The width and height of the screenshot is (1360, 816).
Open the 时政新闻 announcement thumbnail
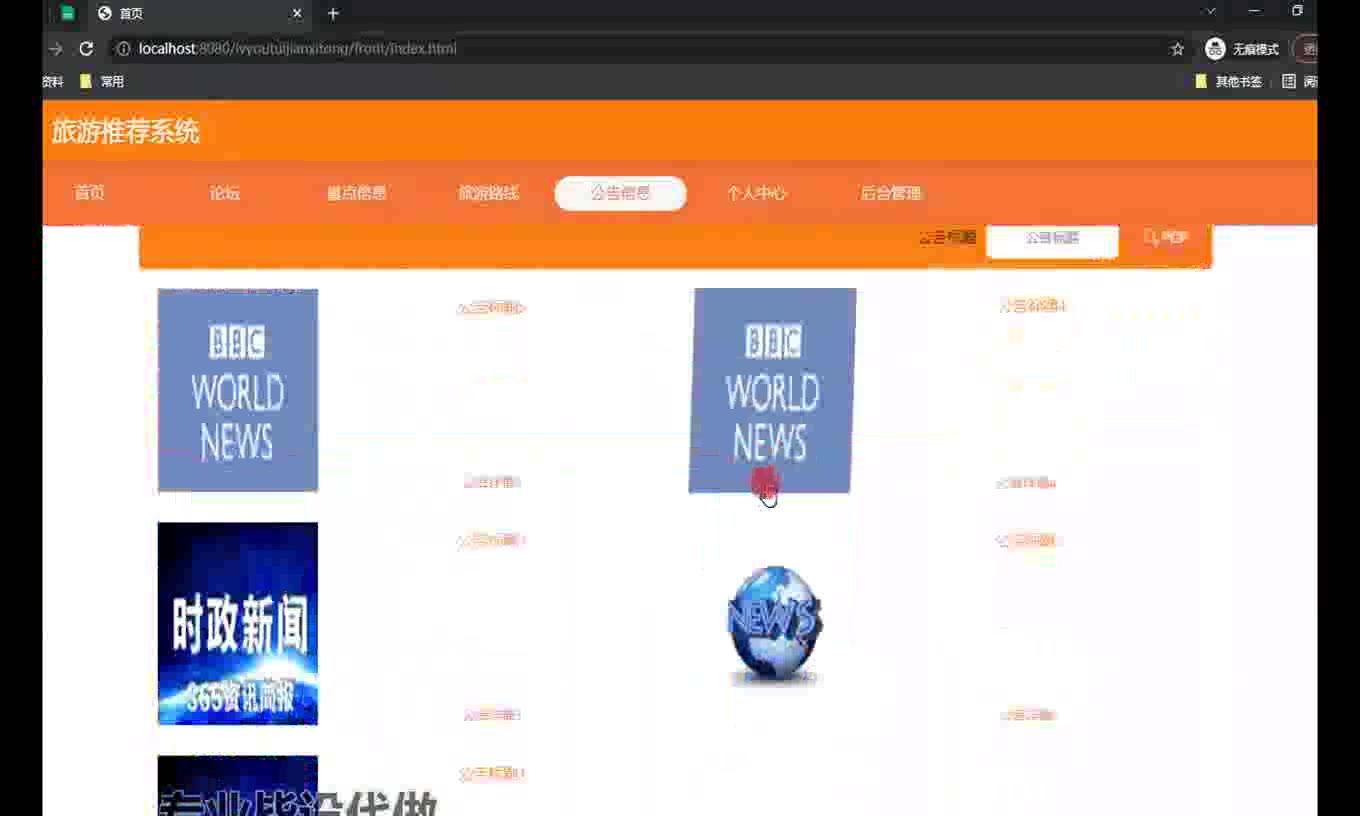pyautogui.click(x=238, y=623)
